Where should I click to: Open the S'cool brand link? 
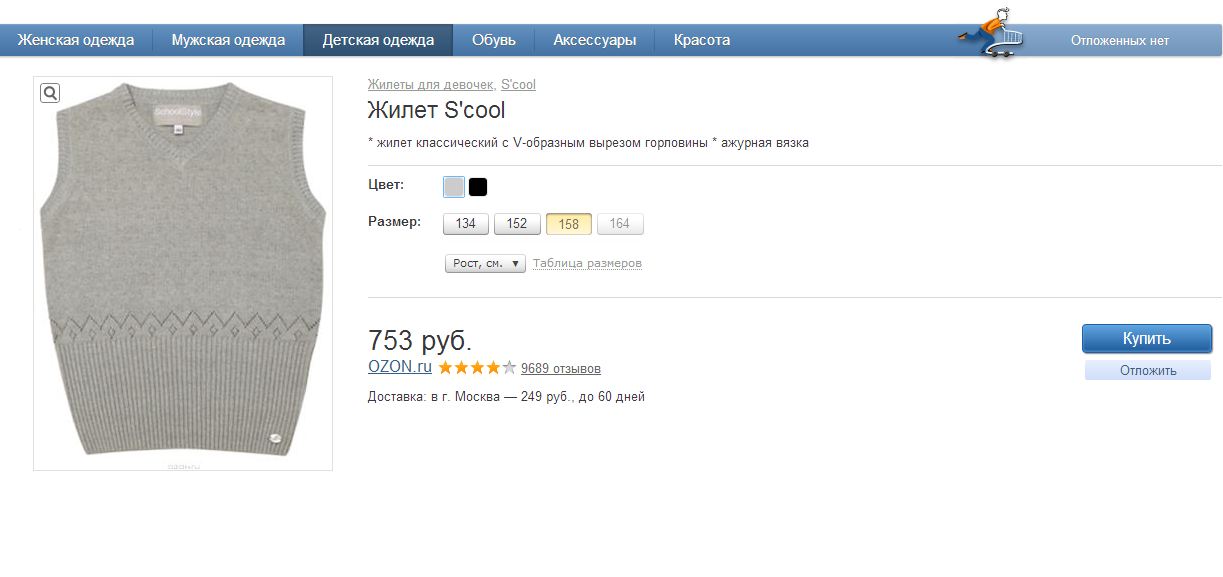[x=518, y=85]
